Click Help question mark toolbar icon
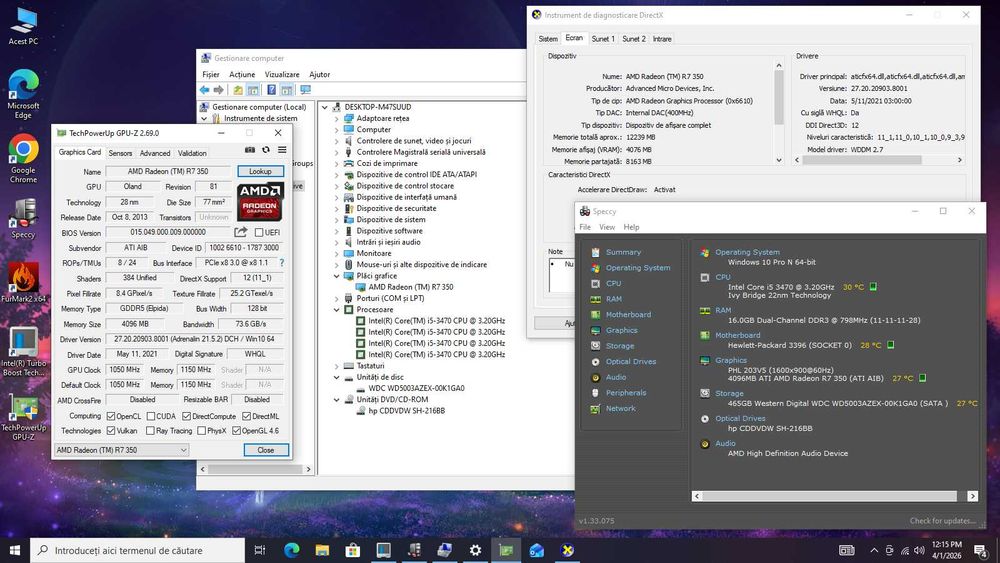The width and height of the screenshot is (1000, 563). point(272,90)
